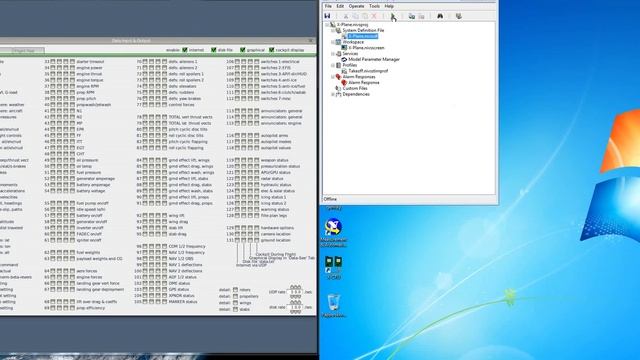Collapse the X-Plane.nivsproj root node
The image size is (640, 360).
(327, 24)
